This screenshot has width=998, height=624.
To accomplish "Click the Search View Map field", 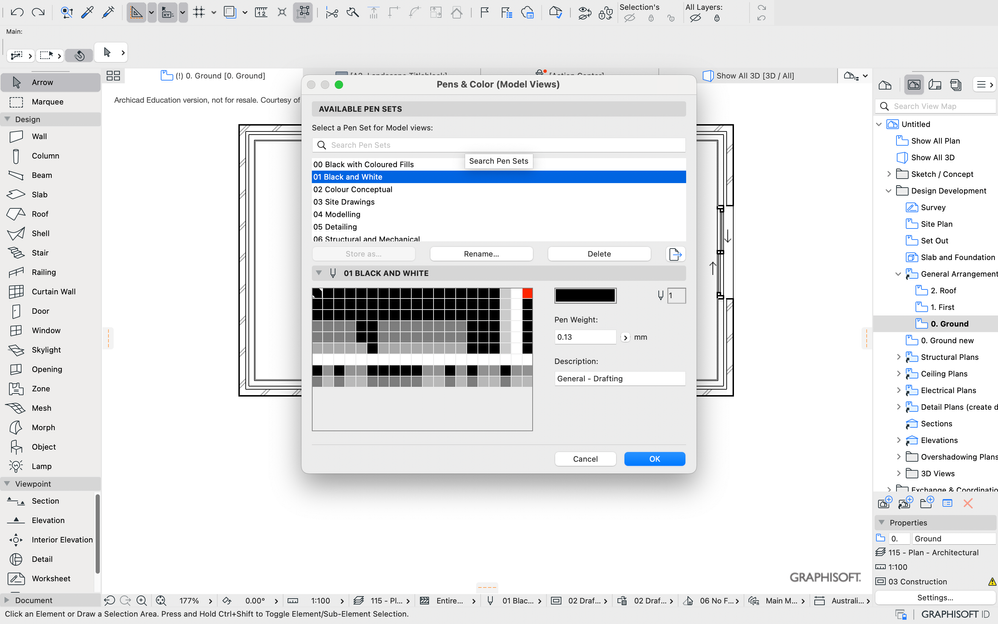I will [x=936, y=106].
